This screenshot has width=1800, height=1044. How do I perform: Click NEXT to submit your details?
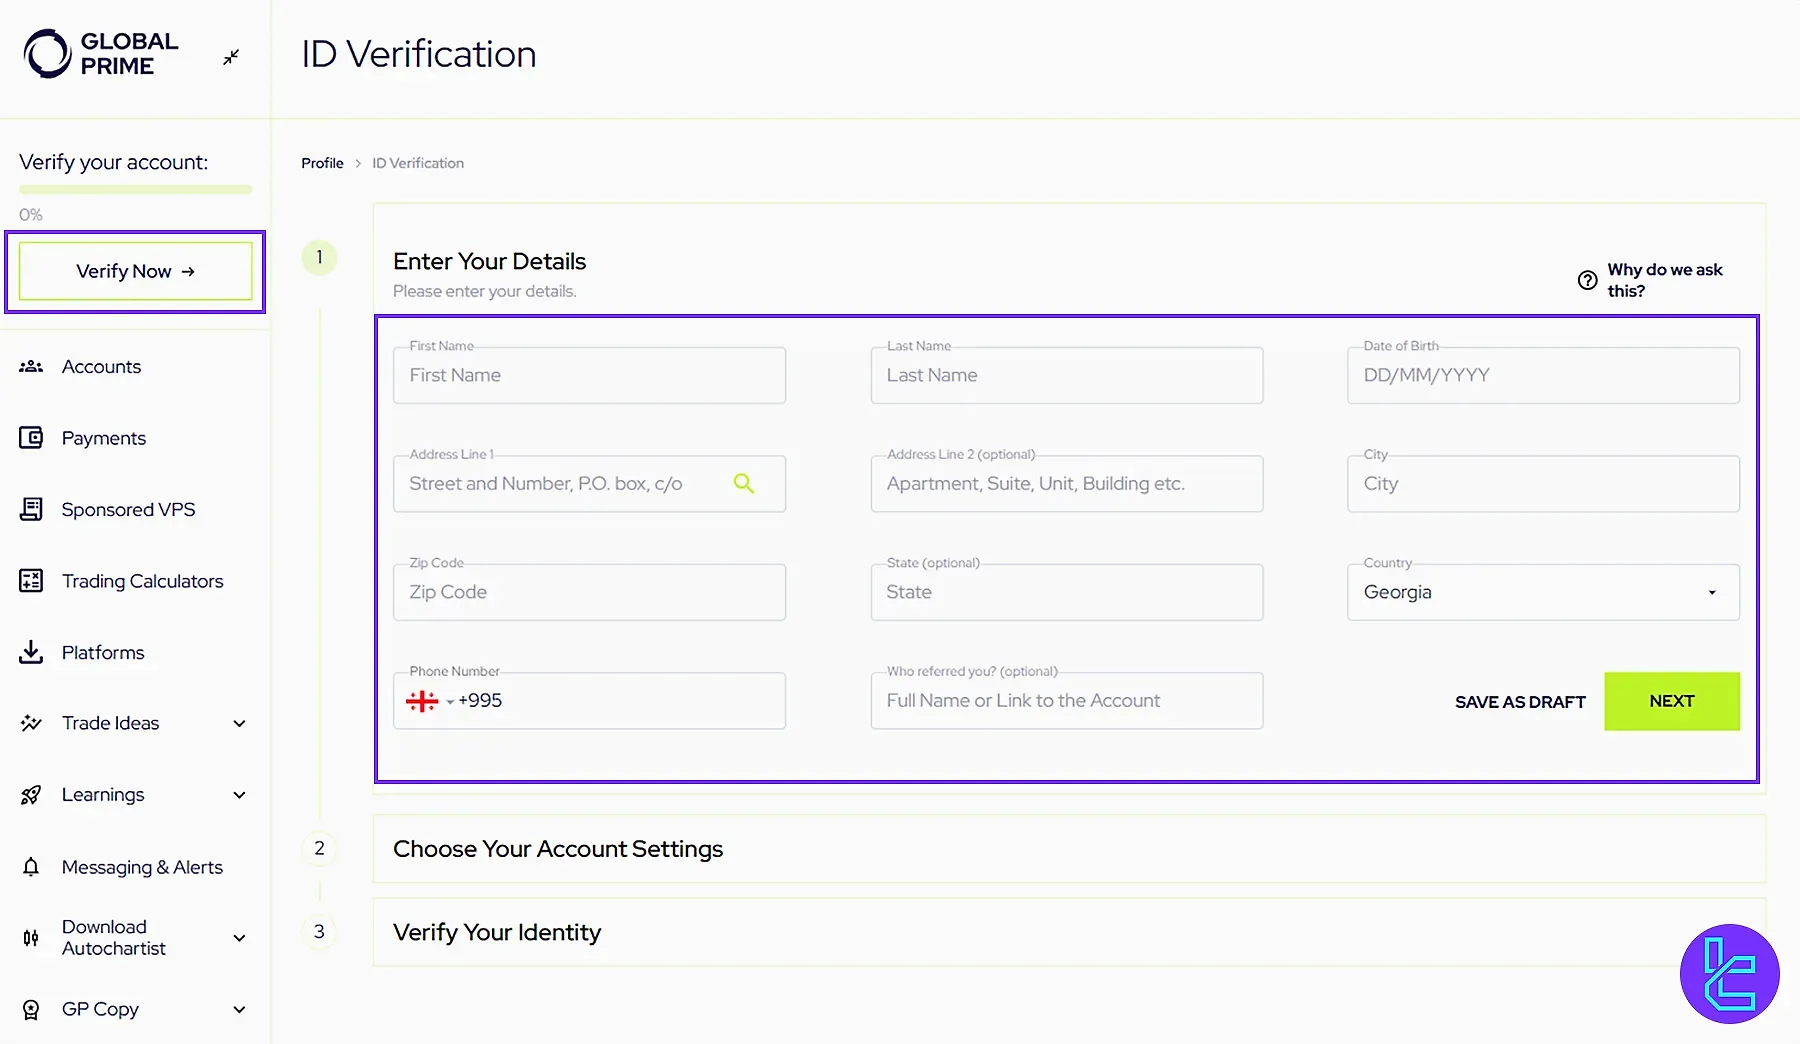coord(1671,701)
